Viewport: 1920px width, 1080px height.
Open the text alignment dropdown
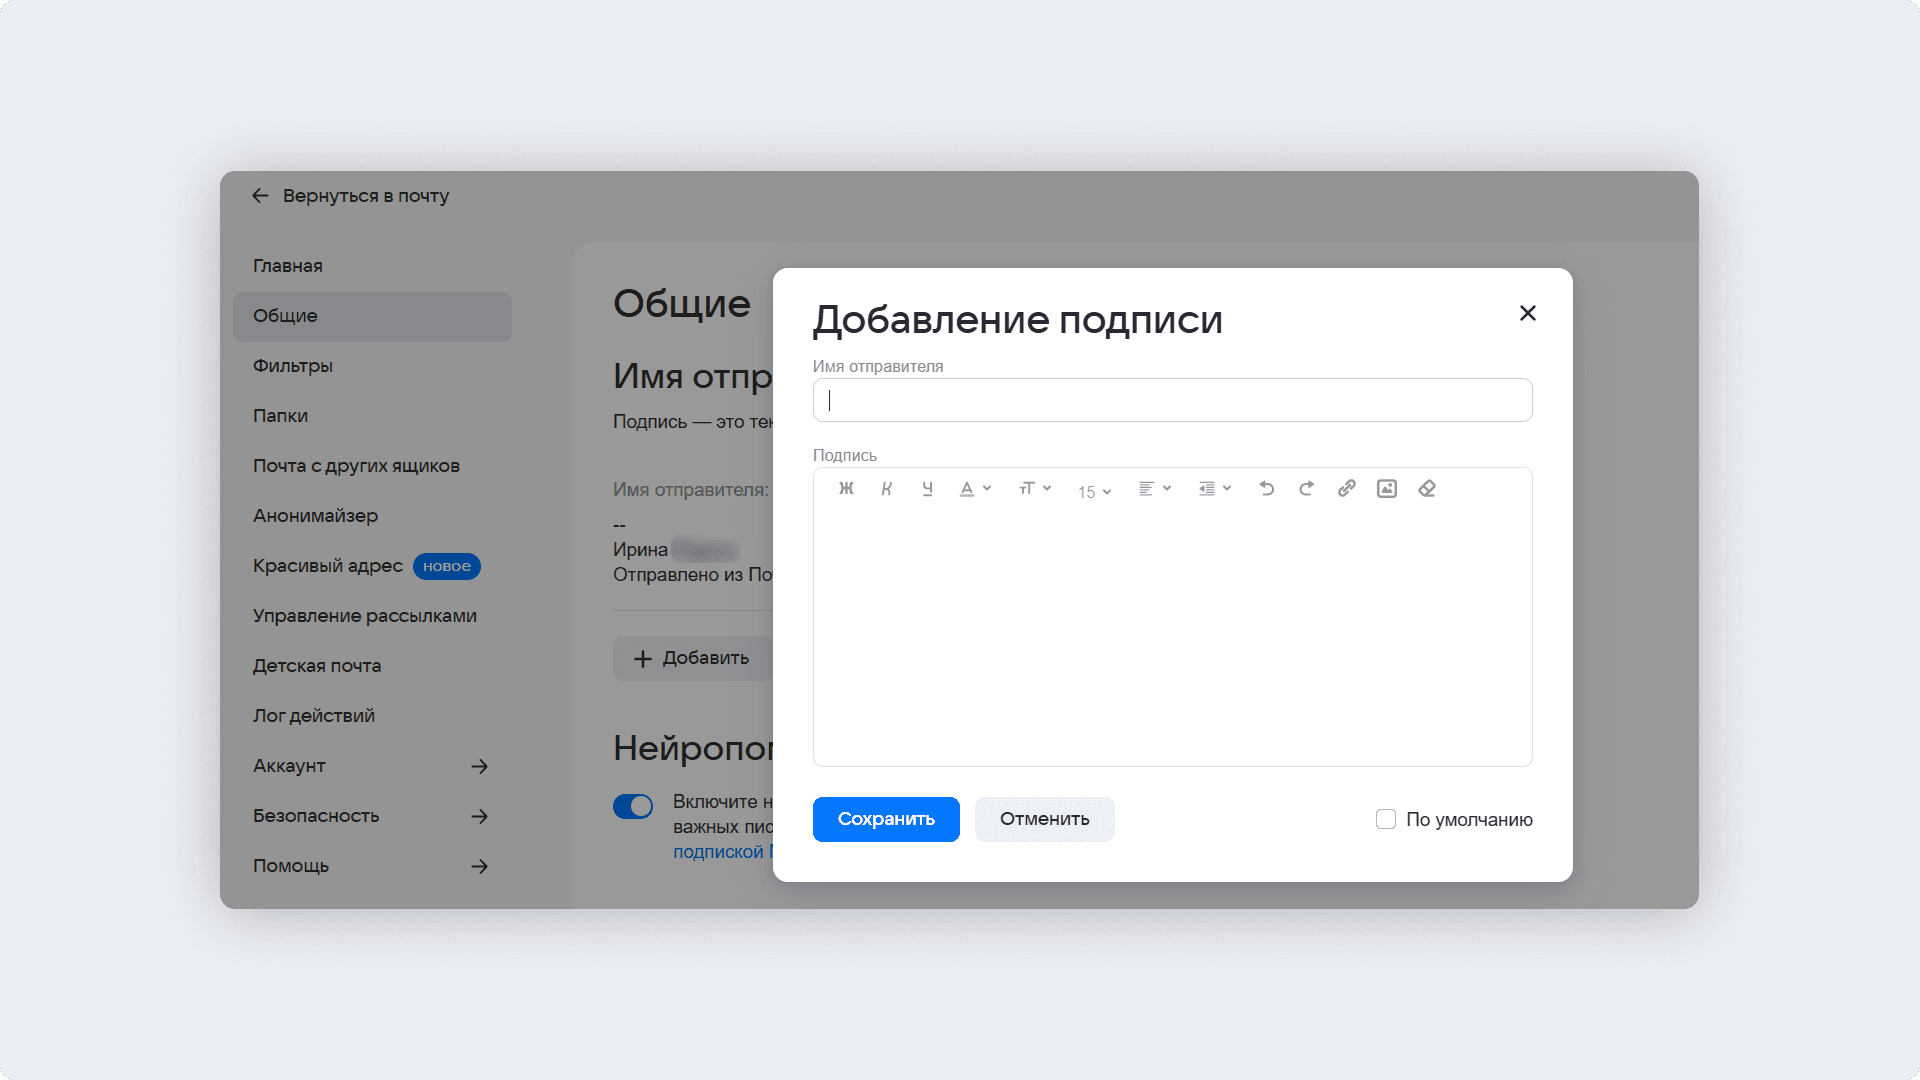[x=1154, y=489]
